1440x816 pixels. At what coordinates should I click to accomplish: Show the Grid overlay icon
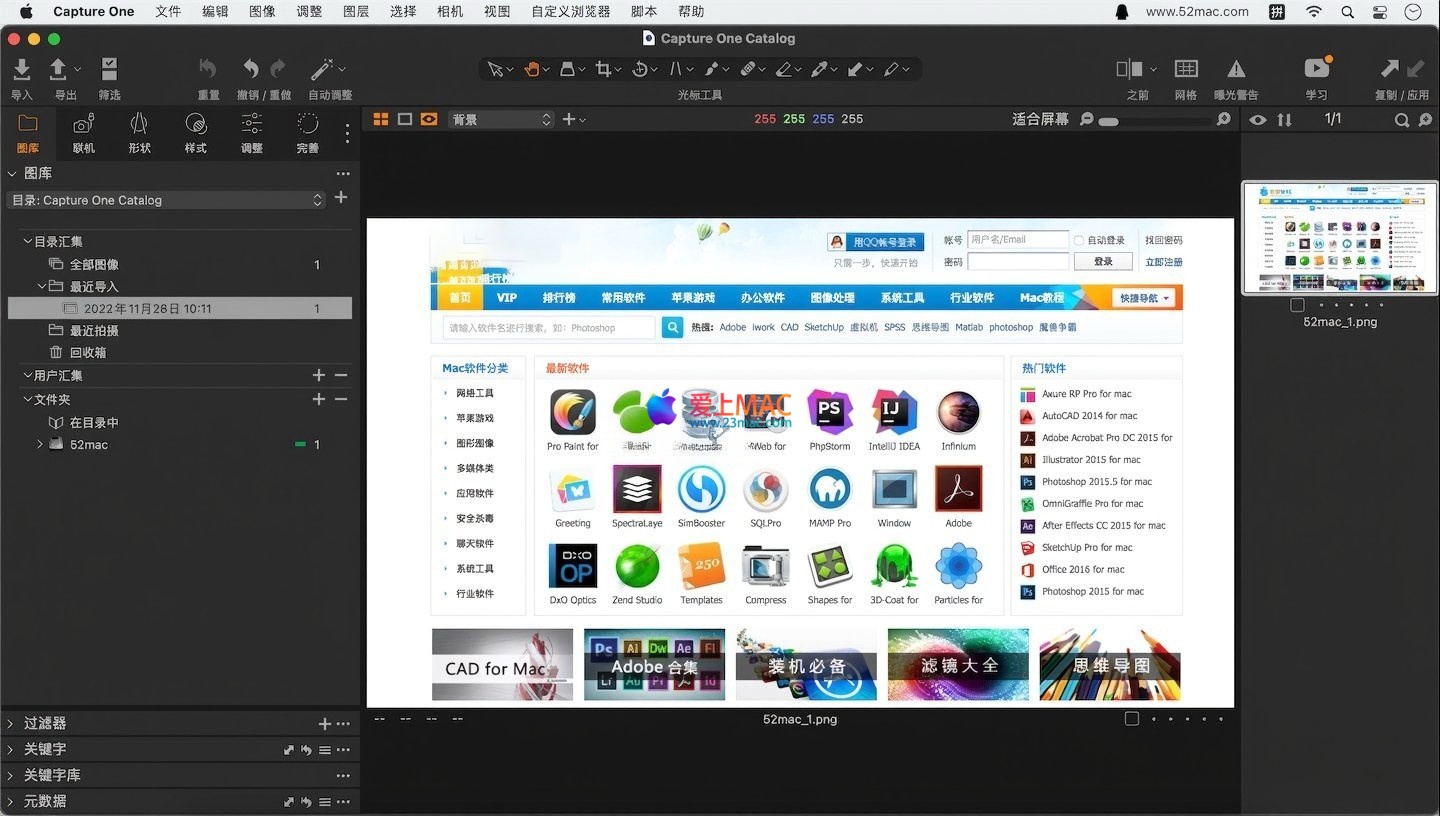(x=1186, y=69)
